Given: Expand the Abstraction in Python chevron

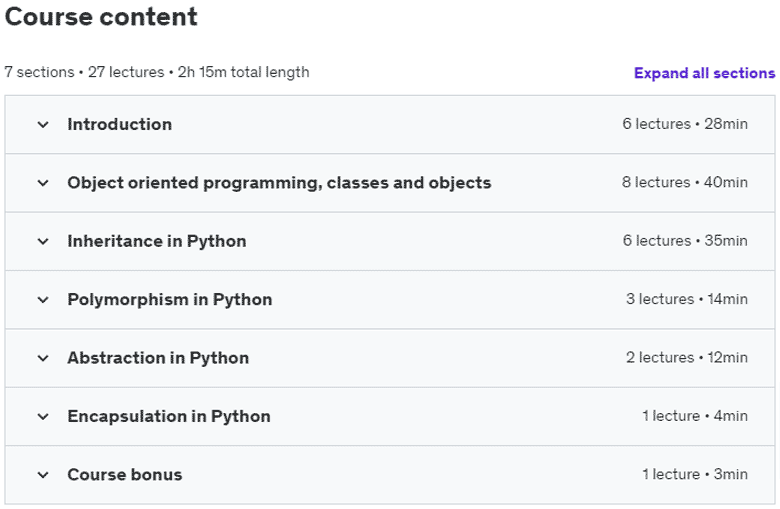Looking at the screenshot, I should (x=43, y=358).
